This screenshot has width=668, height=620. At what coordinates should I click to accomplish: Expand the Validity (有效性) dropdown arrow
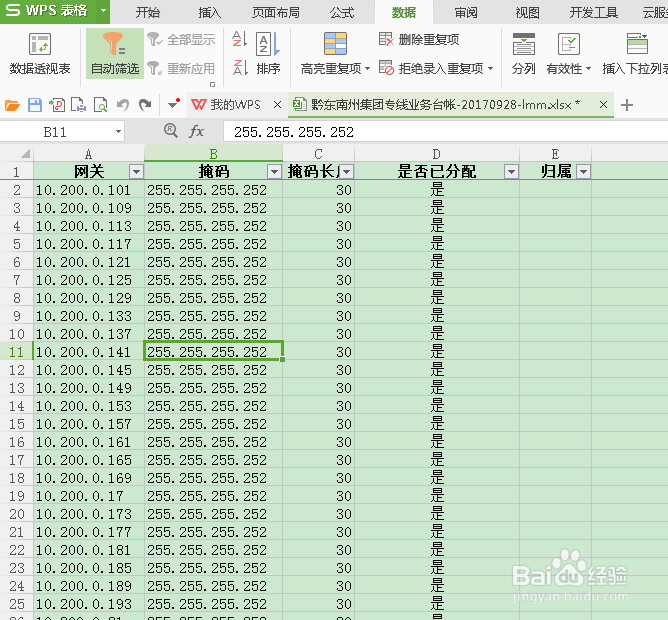(x=588, y=69)
